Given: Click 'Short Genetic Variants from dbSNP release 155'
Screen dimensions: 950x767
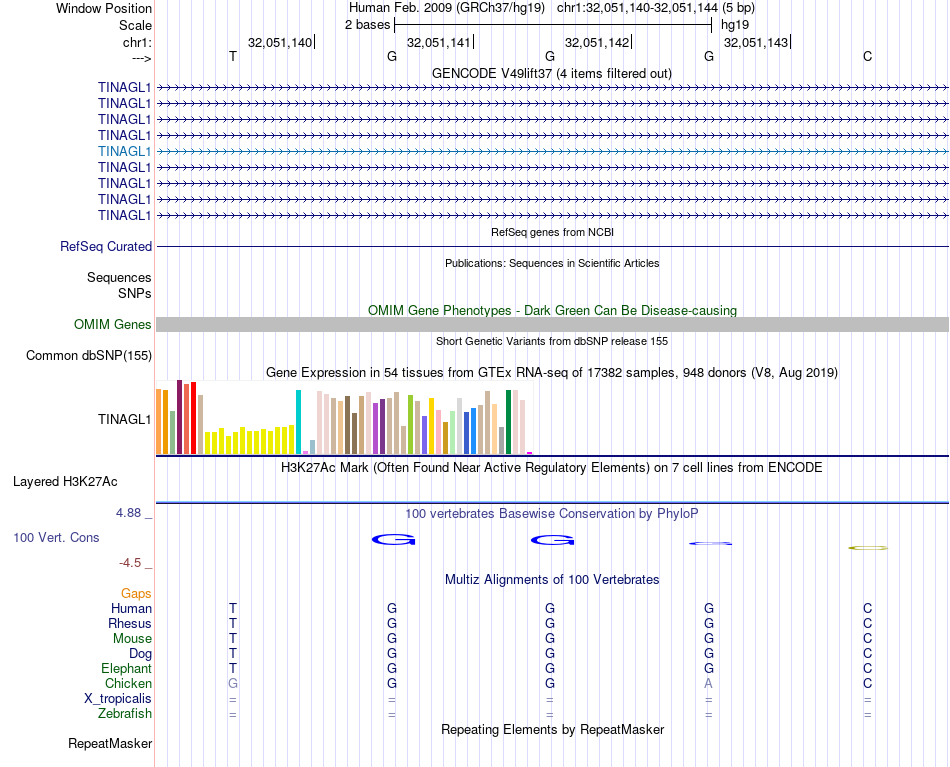Looking at the screenshot, I should coord(552,341).
